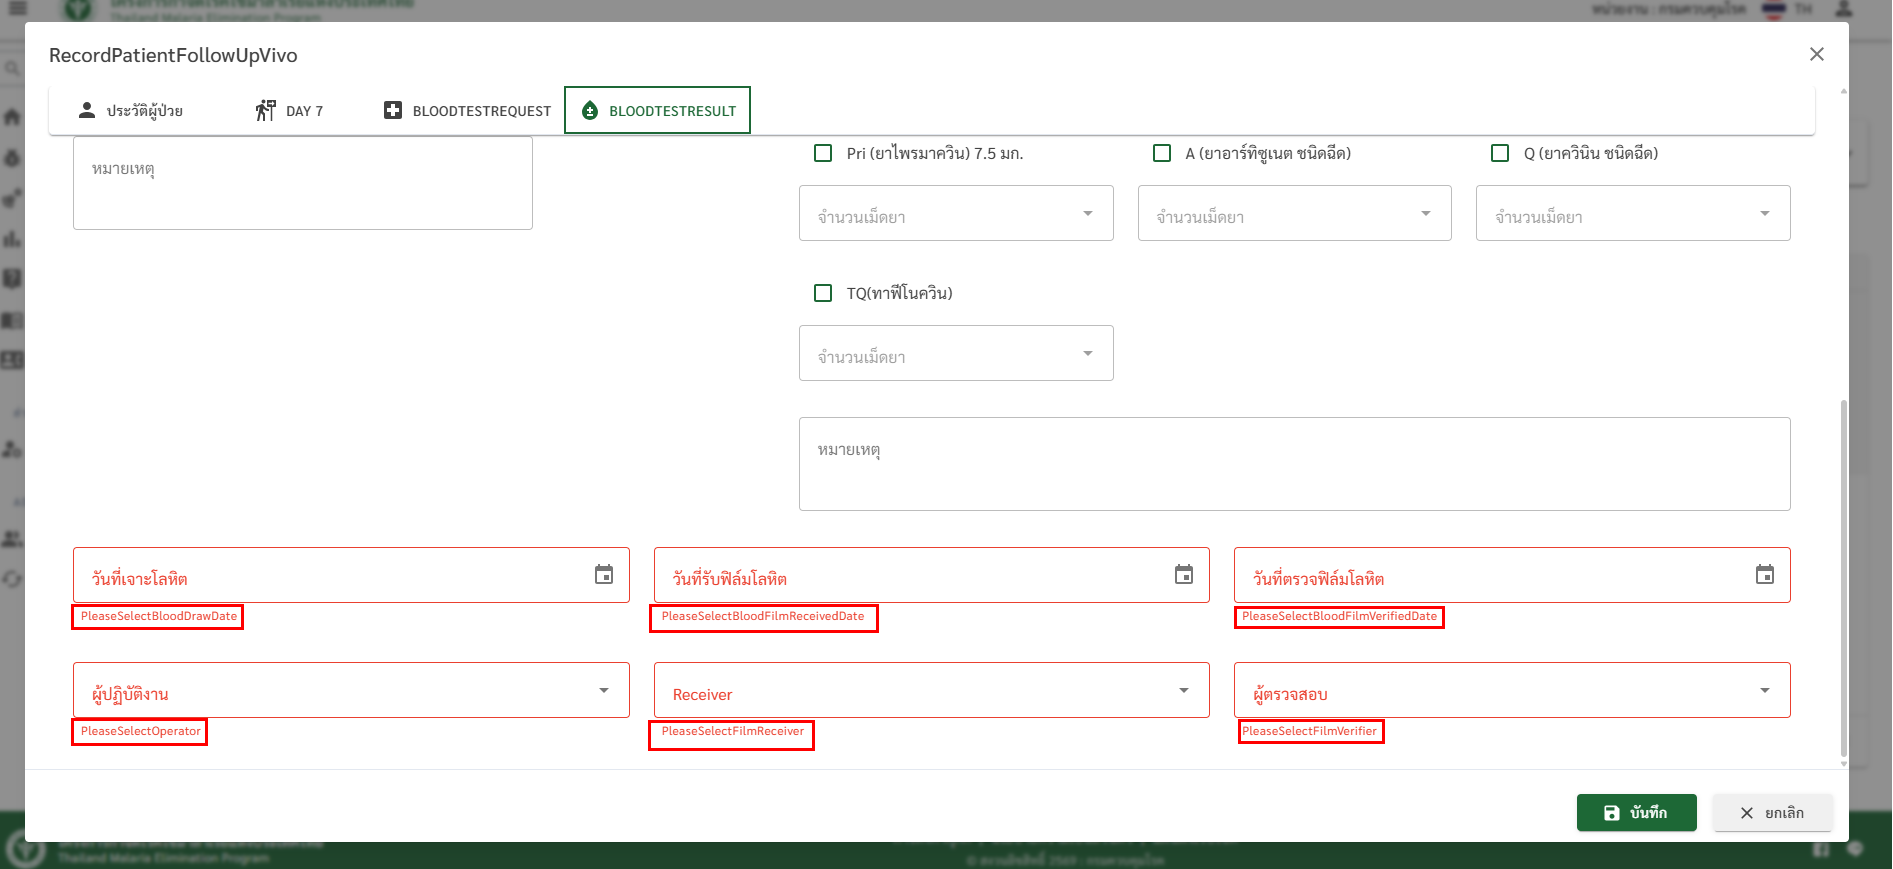The height and width of the screenshot is (869, 1893).
Task: Open the Receiver dropdown
Action: pyautogui.click(x=930, y=690)
